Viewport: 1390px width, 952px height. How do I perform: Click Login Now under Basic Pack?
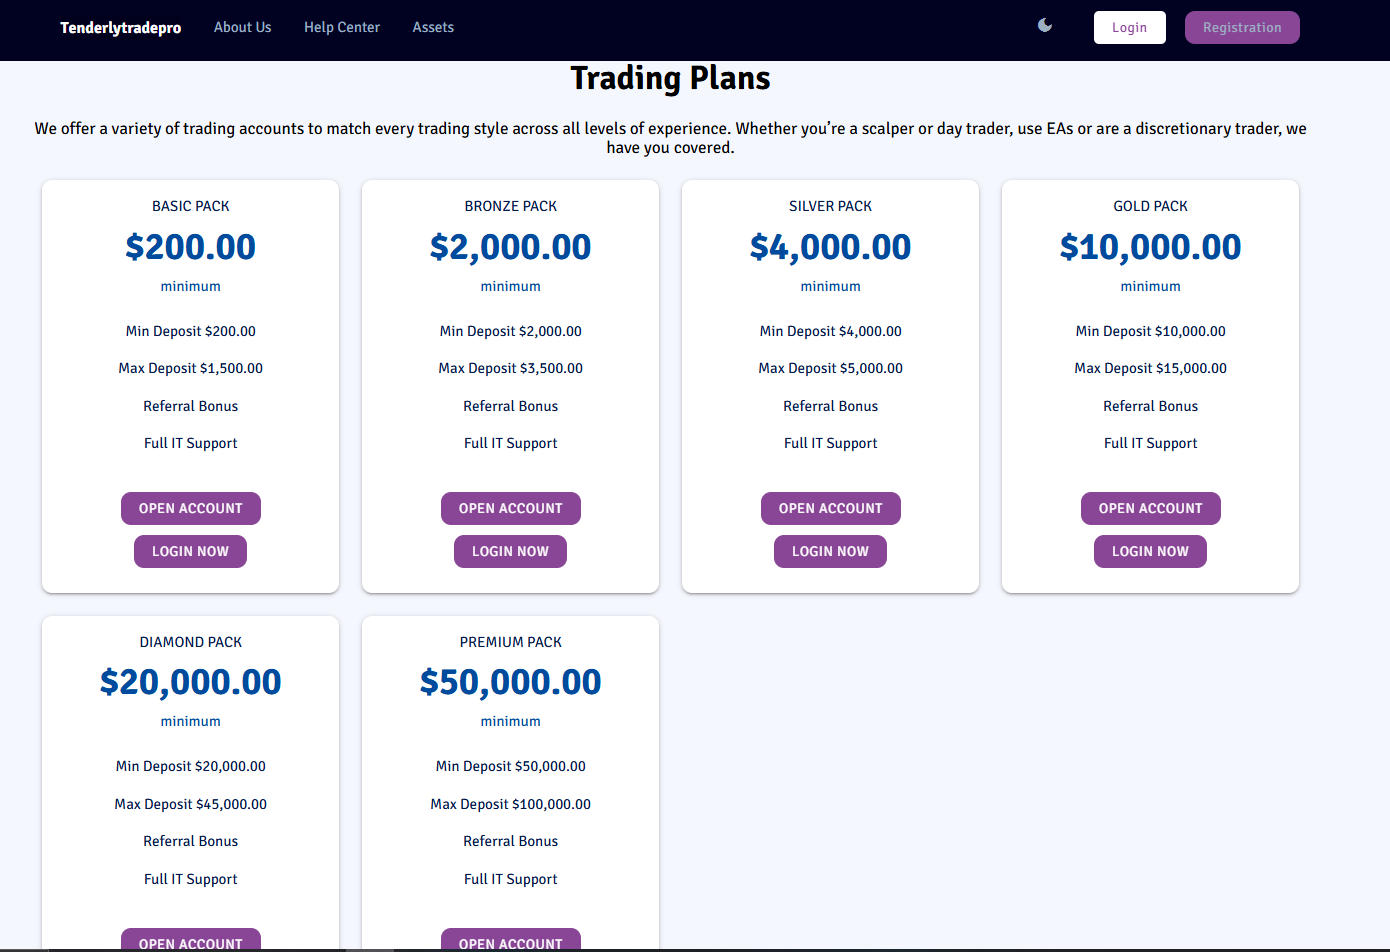pos(190,551)
